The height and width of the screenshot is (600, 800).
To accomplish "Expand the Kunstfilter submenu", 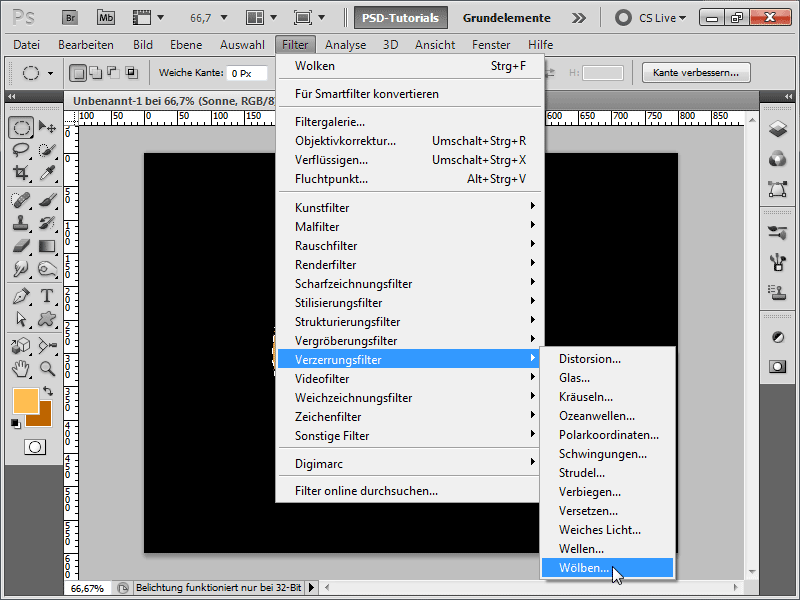I will pos(410,208).
